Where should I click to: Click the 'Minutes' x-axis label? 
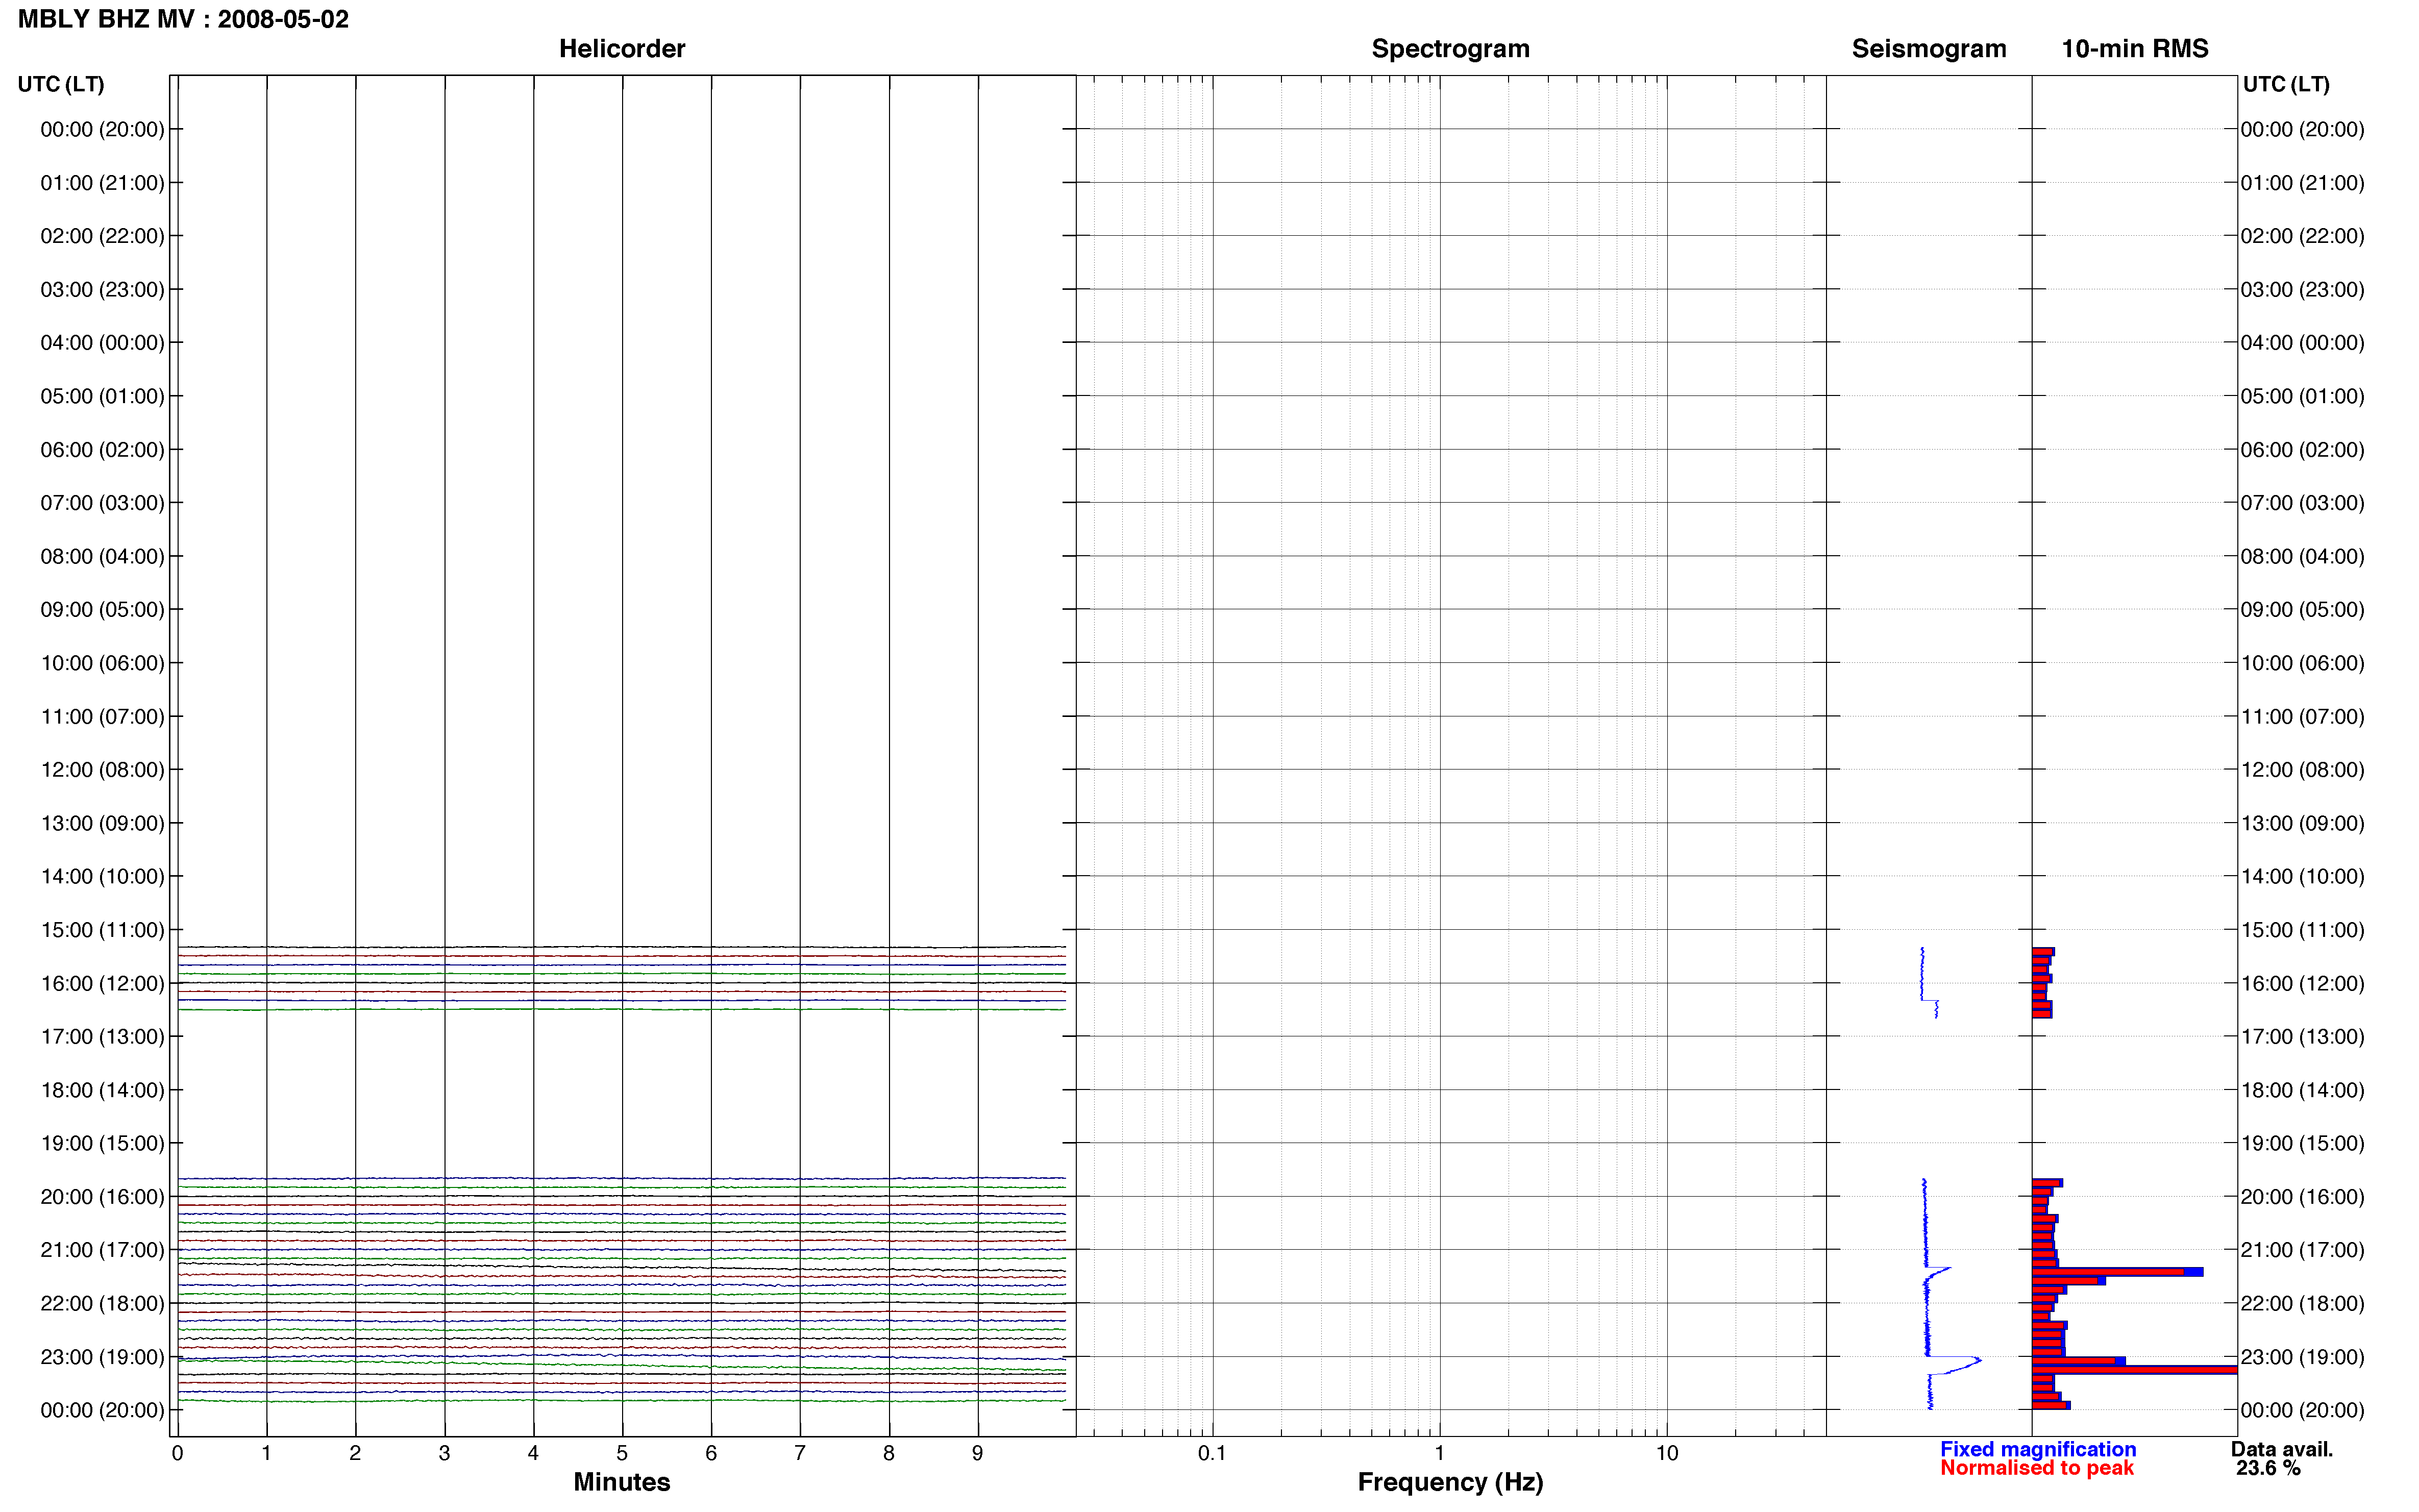click(621, 1482)
